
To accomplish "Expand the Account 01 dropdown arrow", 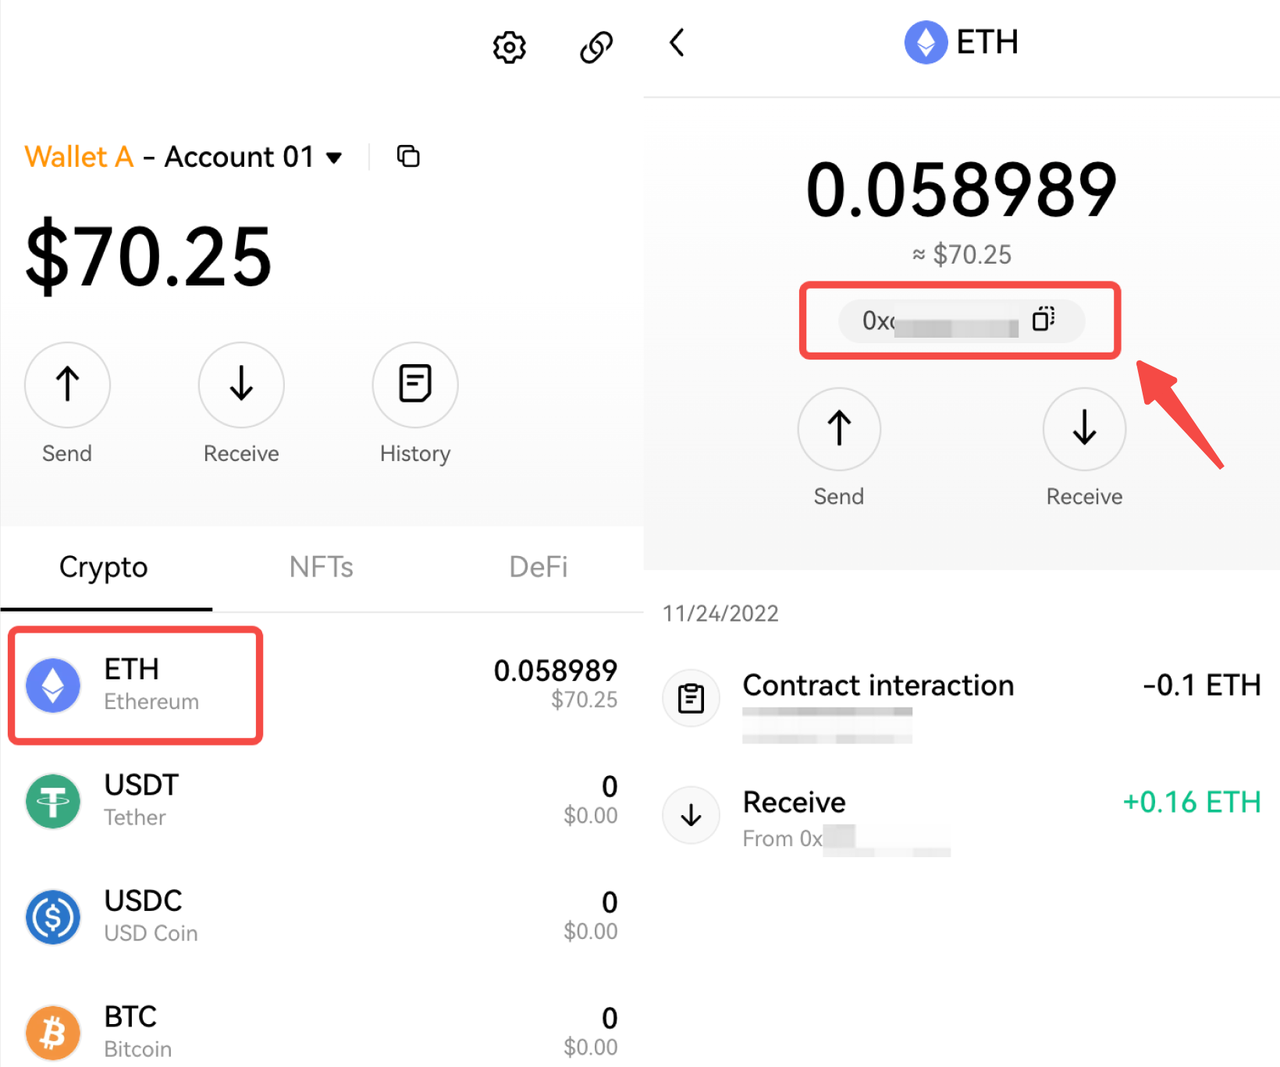I will [x=334, y=158].
